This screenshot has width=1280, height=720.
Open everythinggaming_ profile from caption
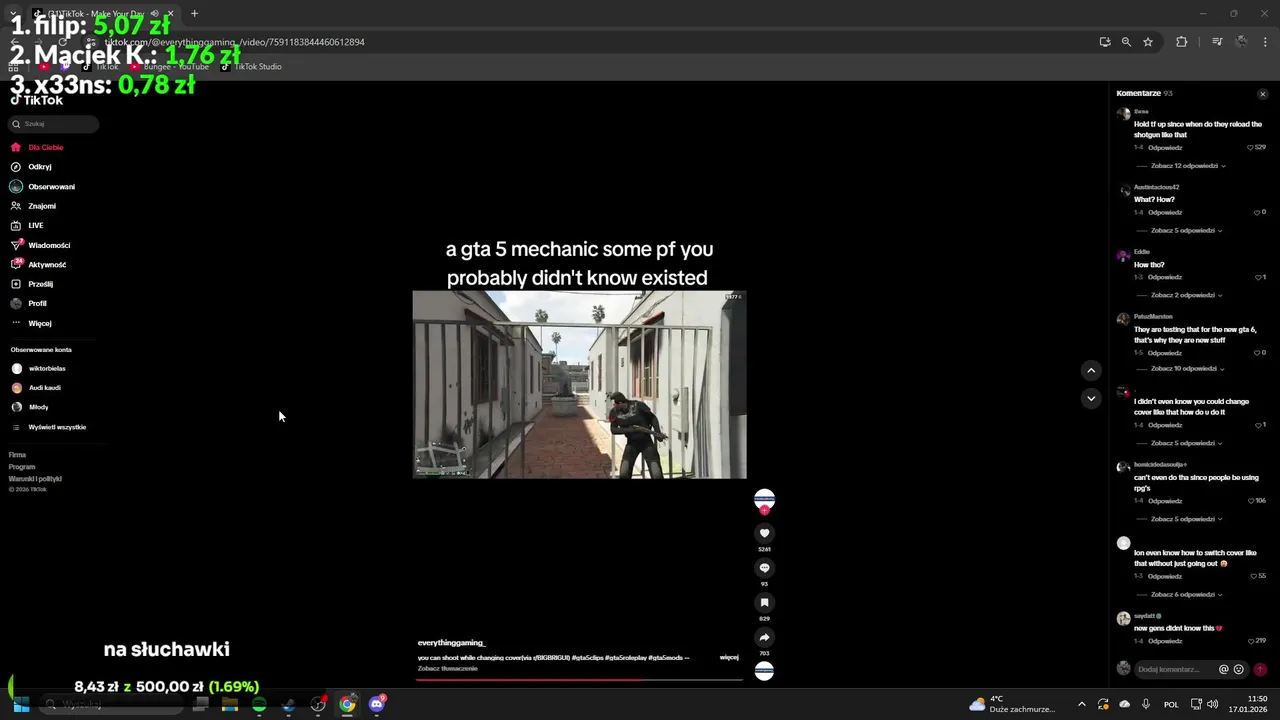pos(451,643)
